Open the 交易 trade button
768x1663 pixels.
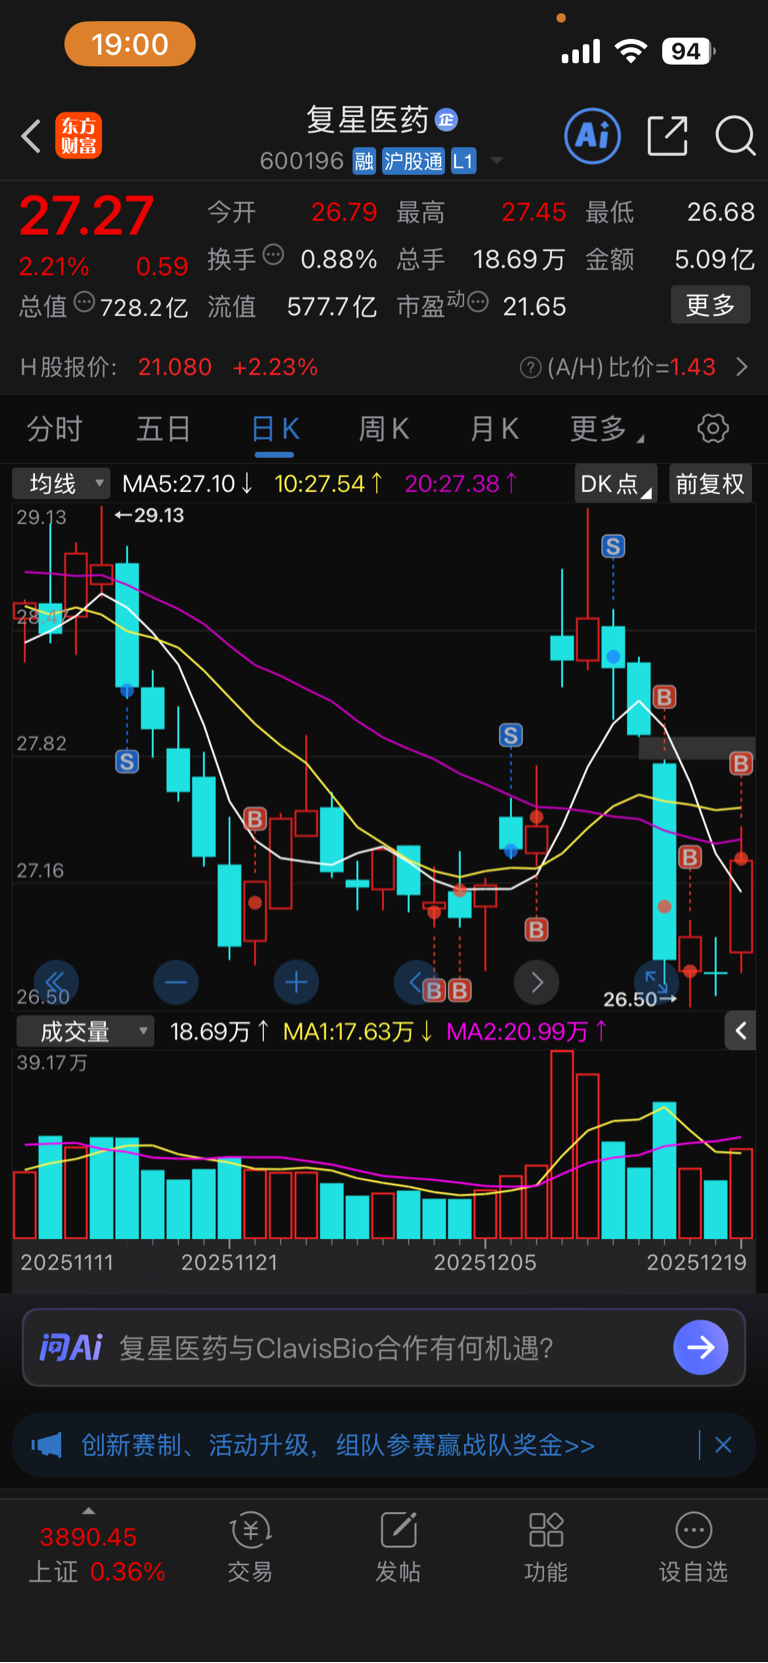pos(250,1548)
